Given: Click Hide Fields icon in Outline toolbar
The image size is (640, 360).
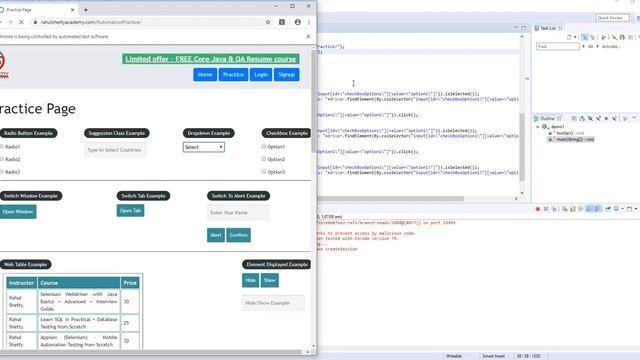Looking at the screenshot, I should click(x=590, y=119).
